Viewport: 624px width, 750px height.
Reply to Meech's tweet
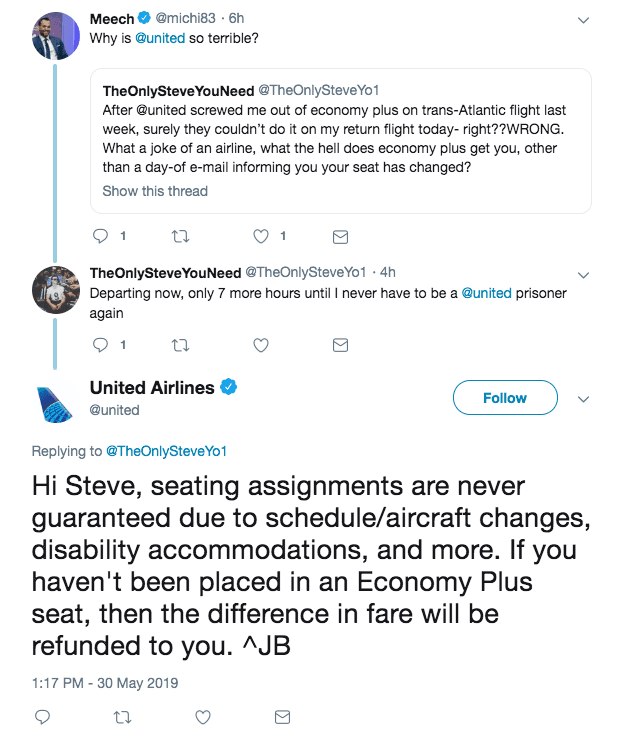tap(99, 237)
